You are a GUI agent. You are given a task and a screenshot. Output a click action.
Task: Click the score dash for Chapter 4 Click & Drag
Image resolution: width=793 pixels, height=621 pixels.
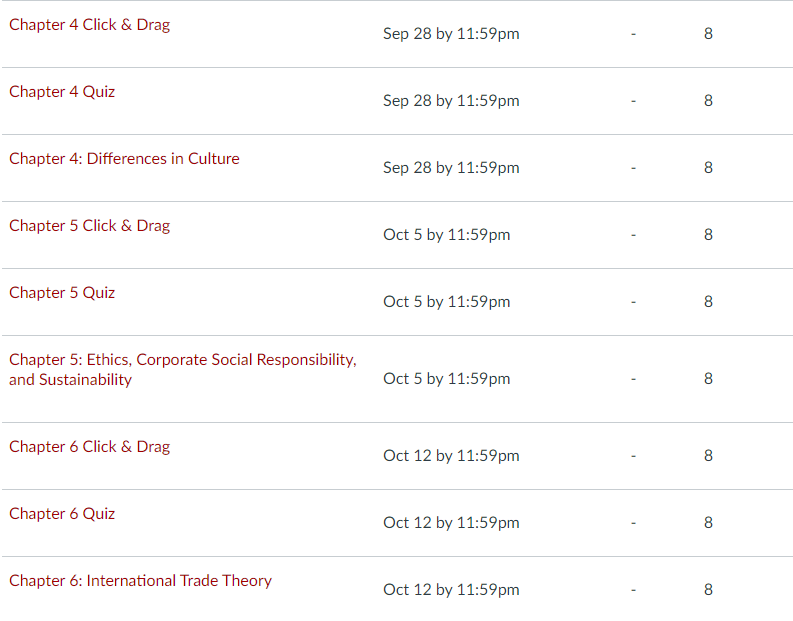633,34
